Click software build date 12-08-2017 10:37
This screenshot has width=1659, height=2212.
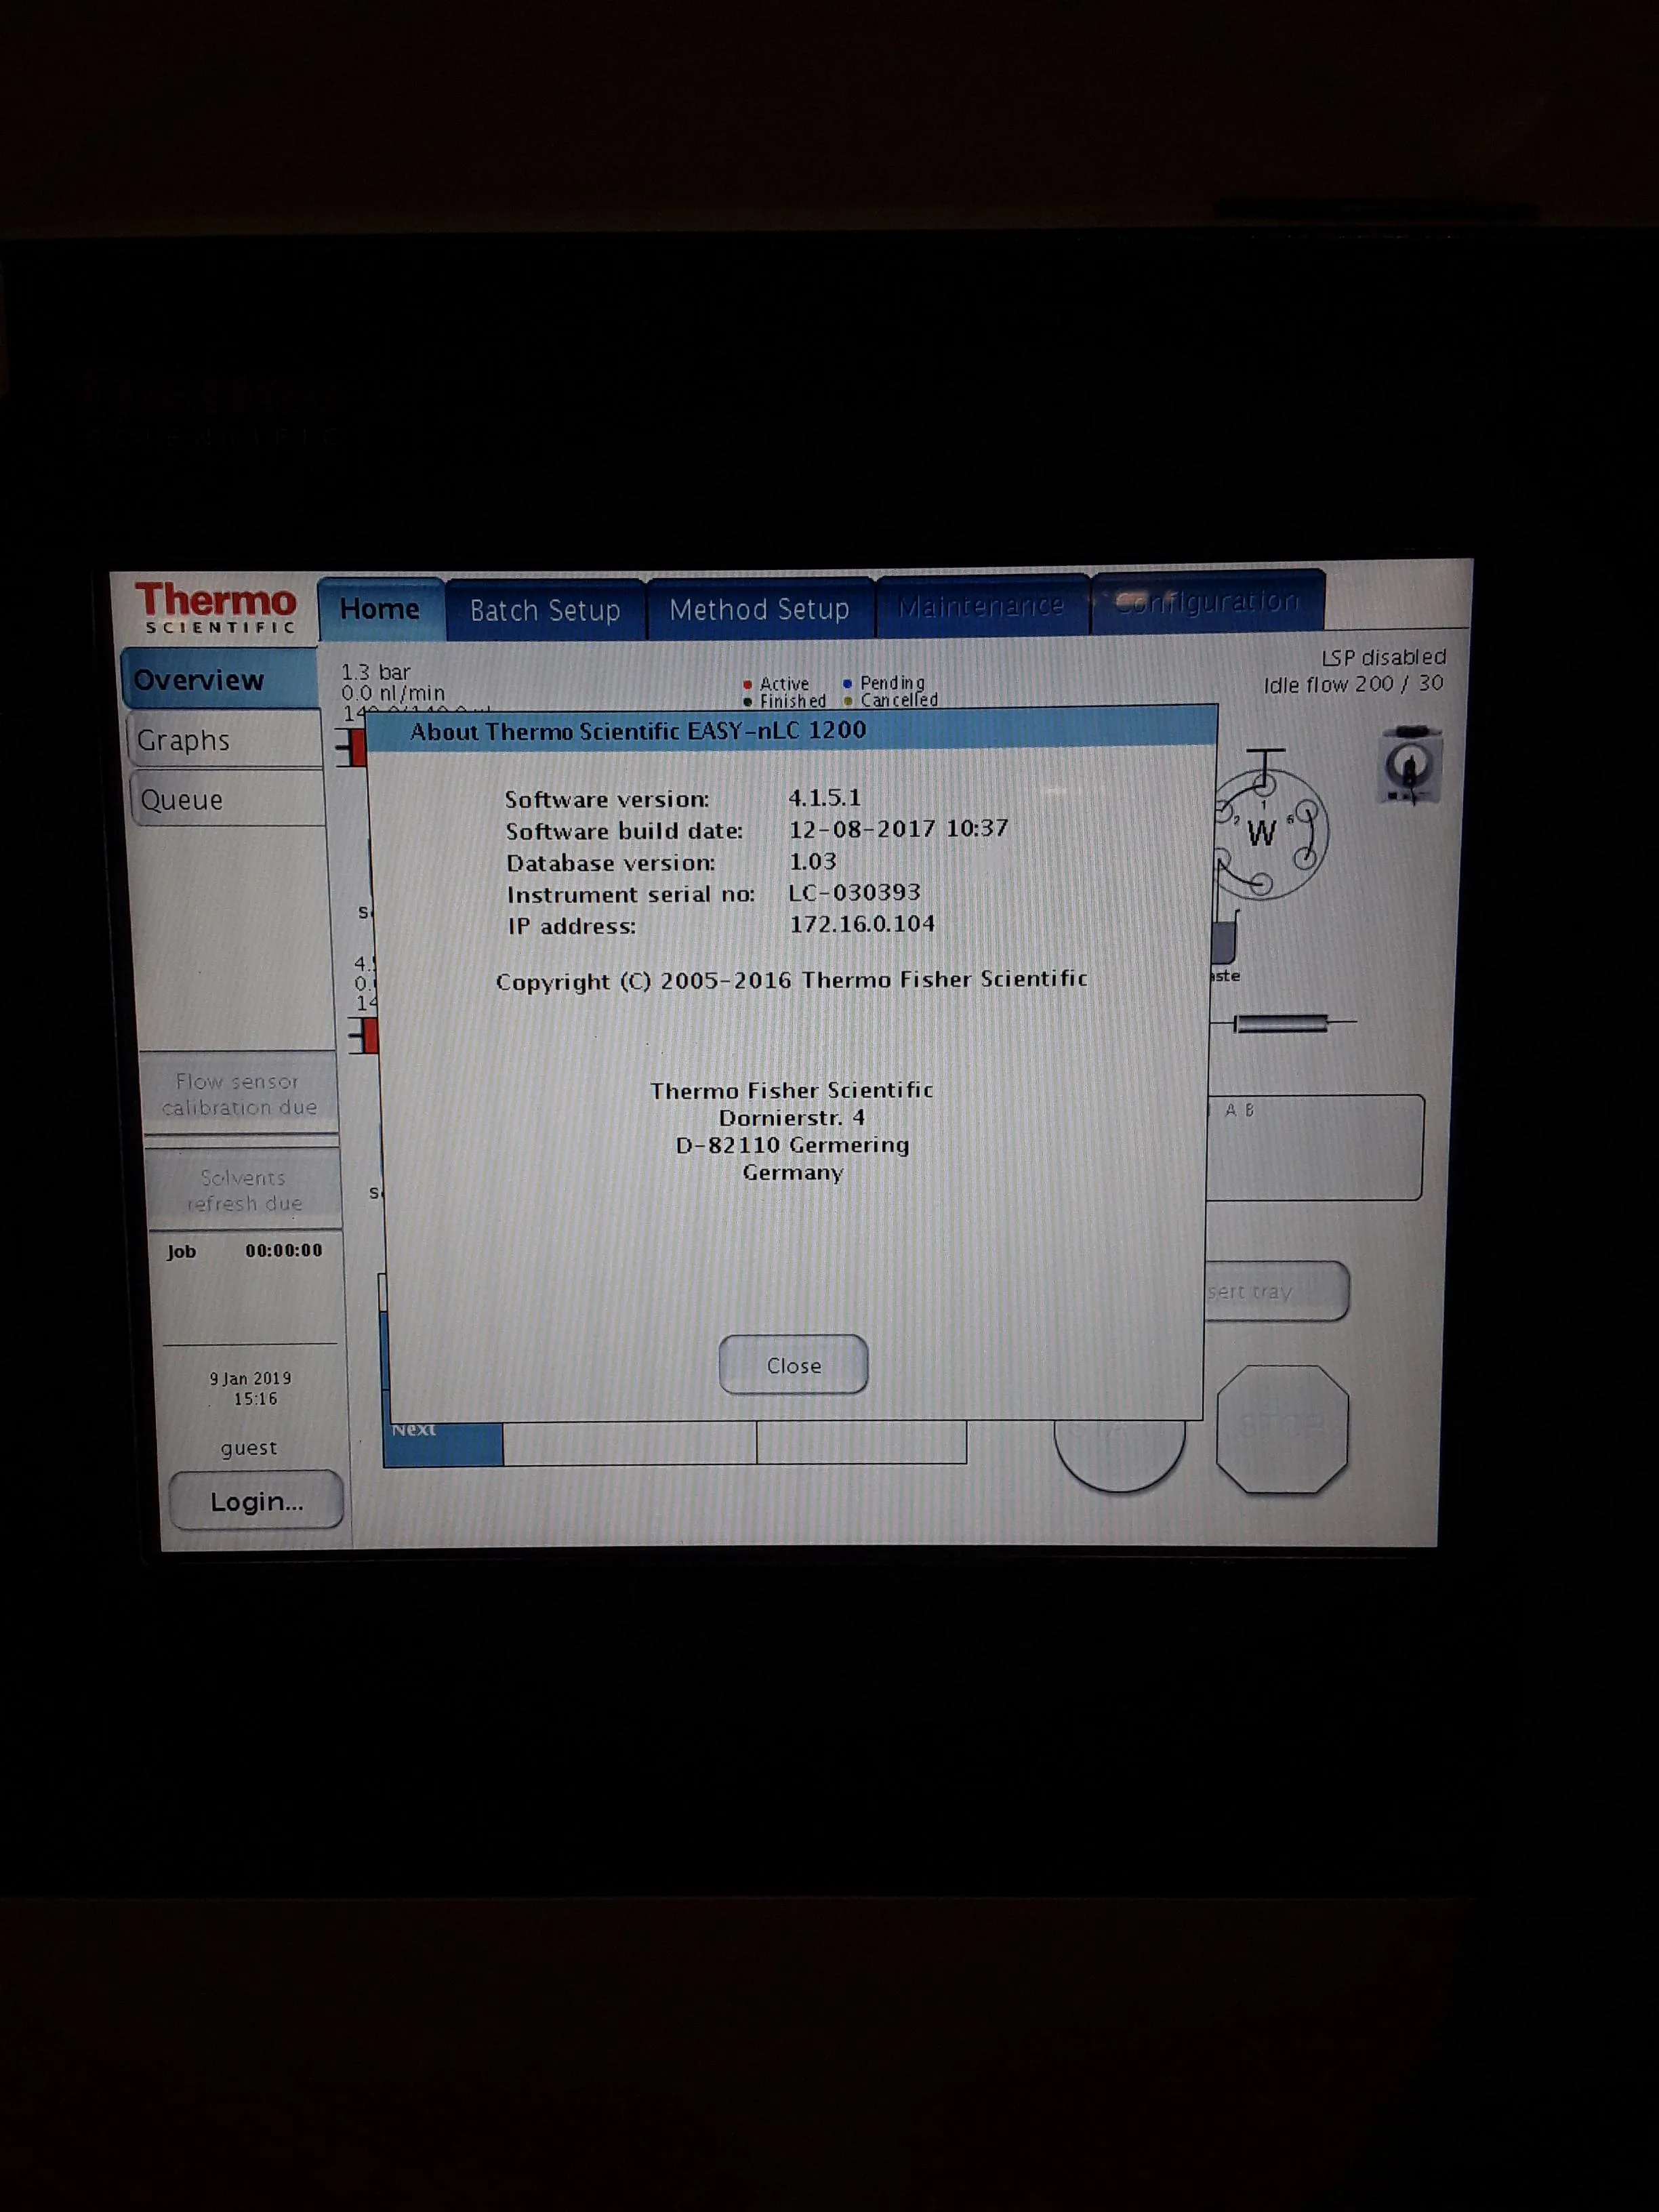point(898,828)
